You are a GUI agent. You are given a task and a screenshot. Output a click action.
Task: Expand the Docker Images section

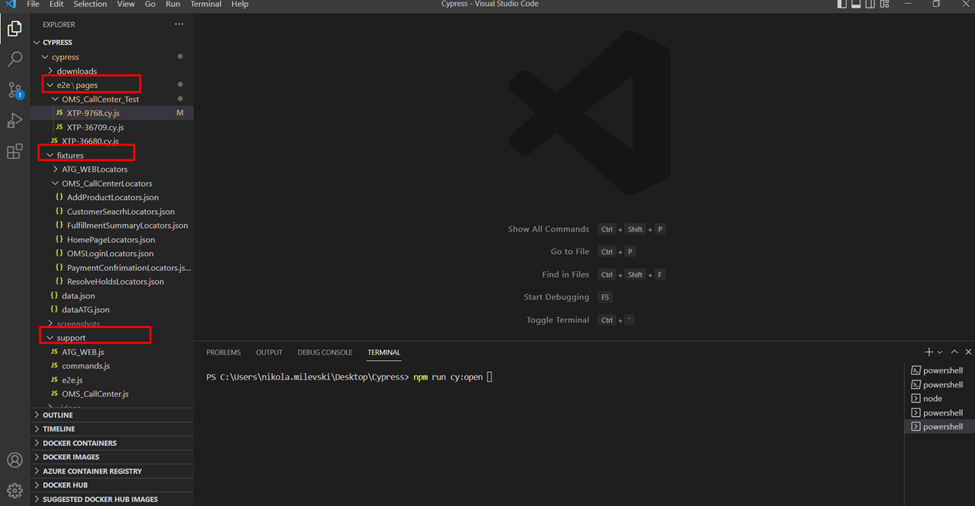click(x=112, y=457)
